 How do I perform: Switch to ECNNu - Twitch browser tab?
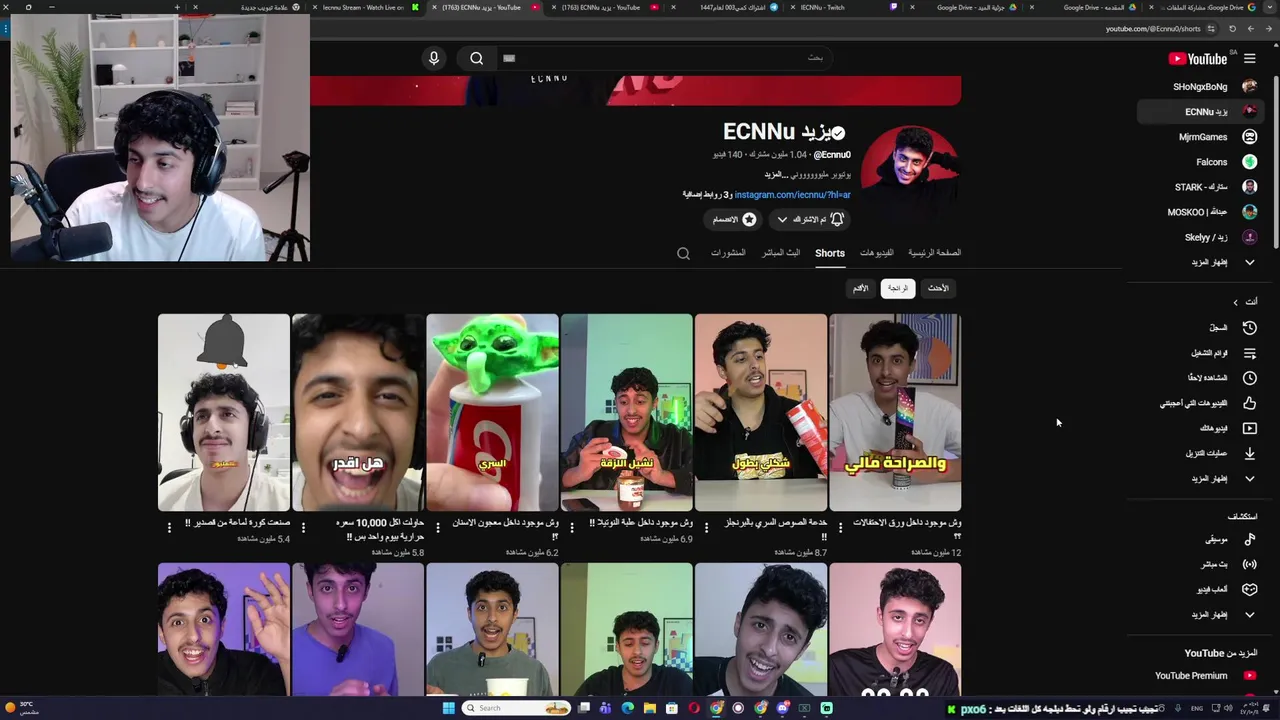(840, 7)
